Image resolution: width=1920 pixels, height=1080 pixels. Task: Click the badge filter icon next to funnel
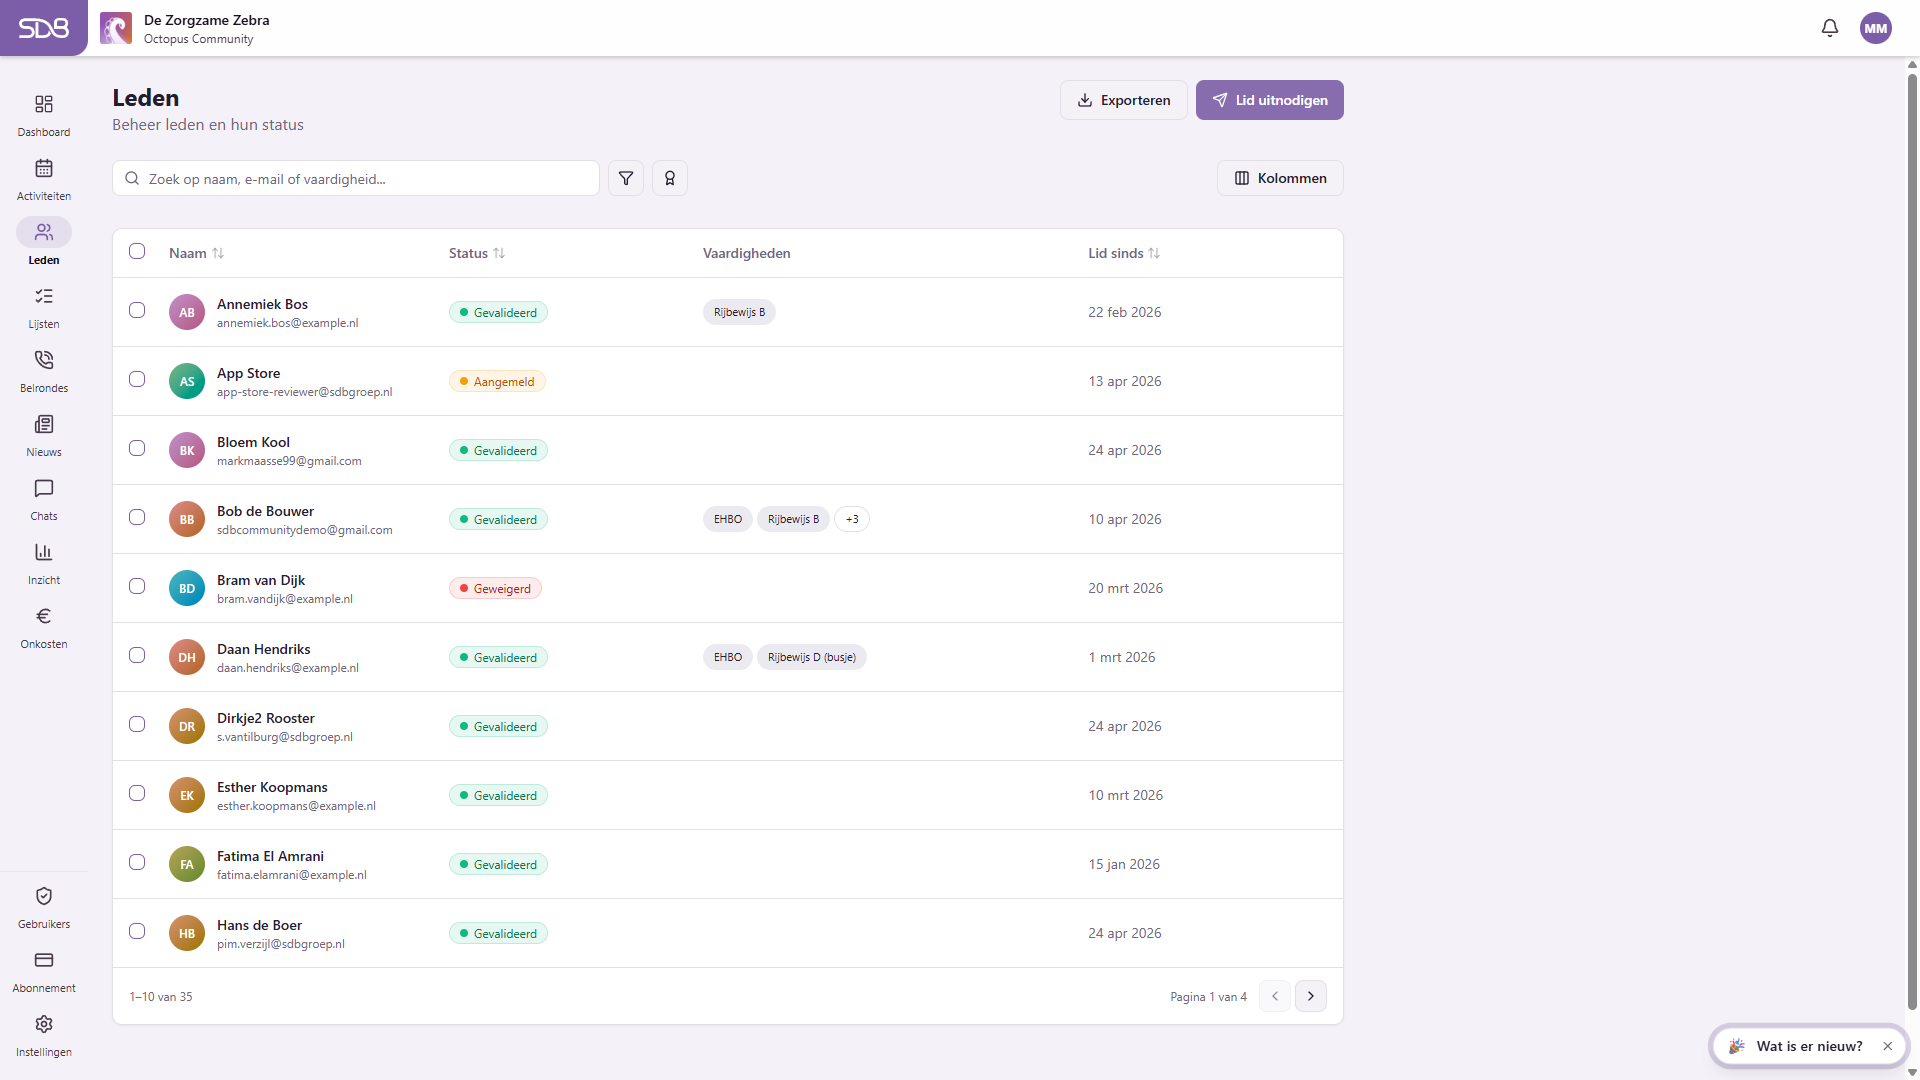[x=670, y=178]
